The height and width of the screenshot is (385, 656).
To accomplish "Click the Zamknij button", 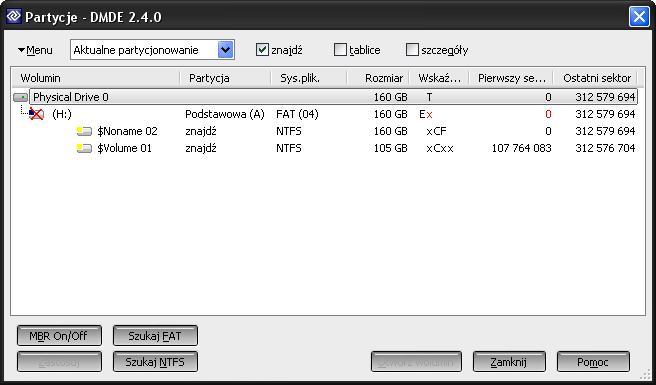I will pos(509,362).
